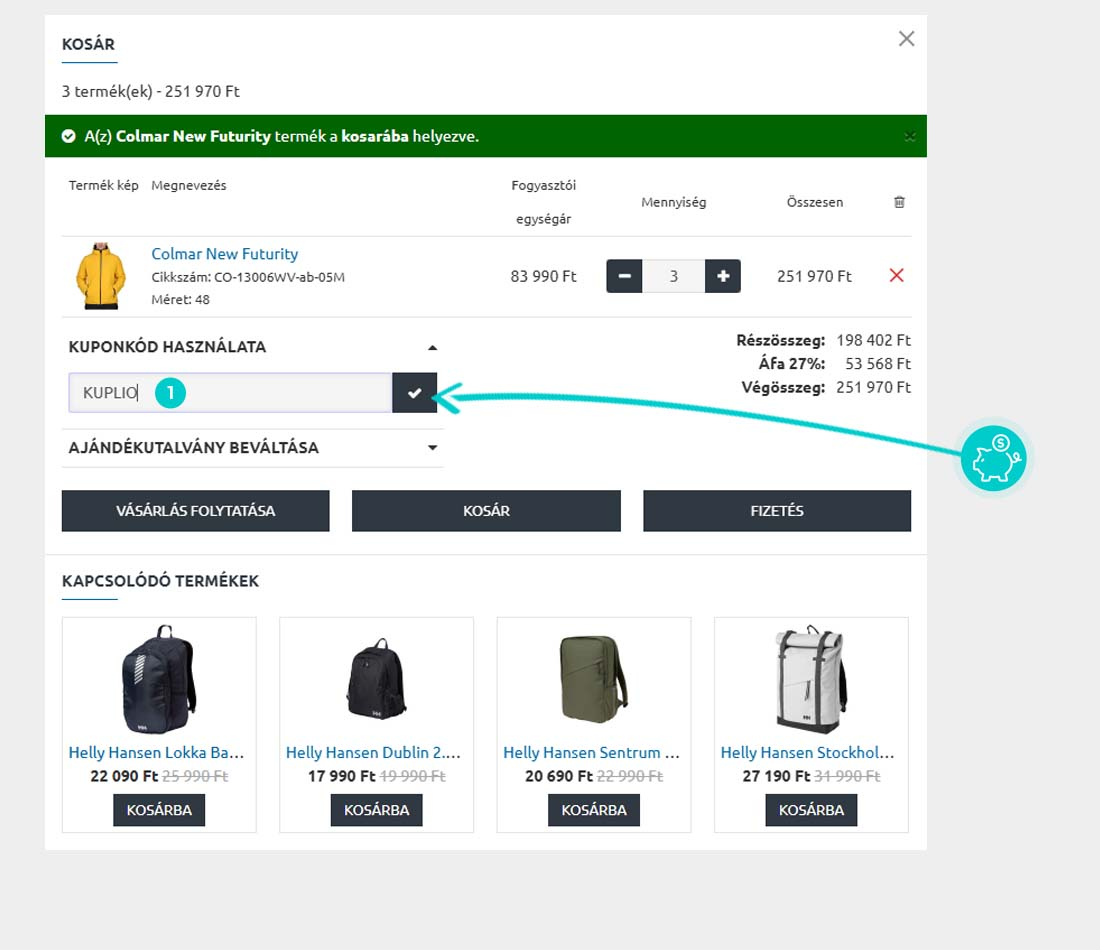Select the white Helly Hansen Stockholm backpack image
Image resolution: width=1100 pixels, height=950 pixels.
point(810,680)
